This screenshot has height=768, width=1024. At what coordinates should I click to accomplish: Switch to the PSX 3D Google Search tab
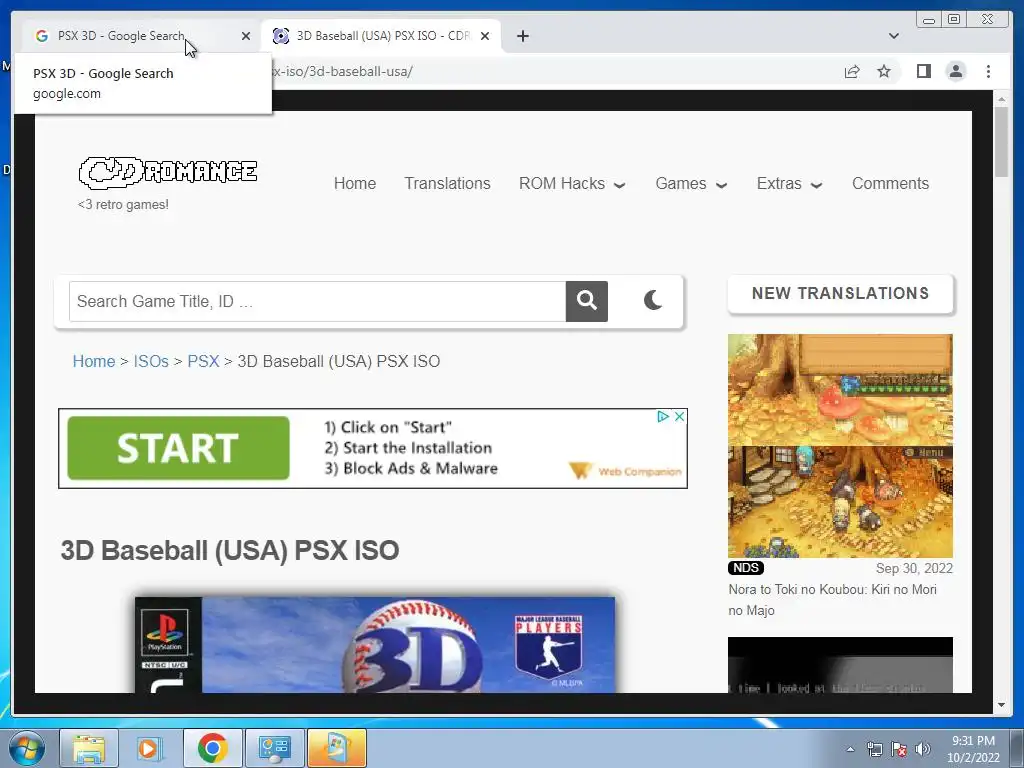140,36
